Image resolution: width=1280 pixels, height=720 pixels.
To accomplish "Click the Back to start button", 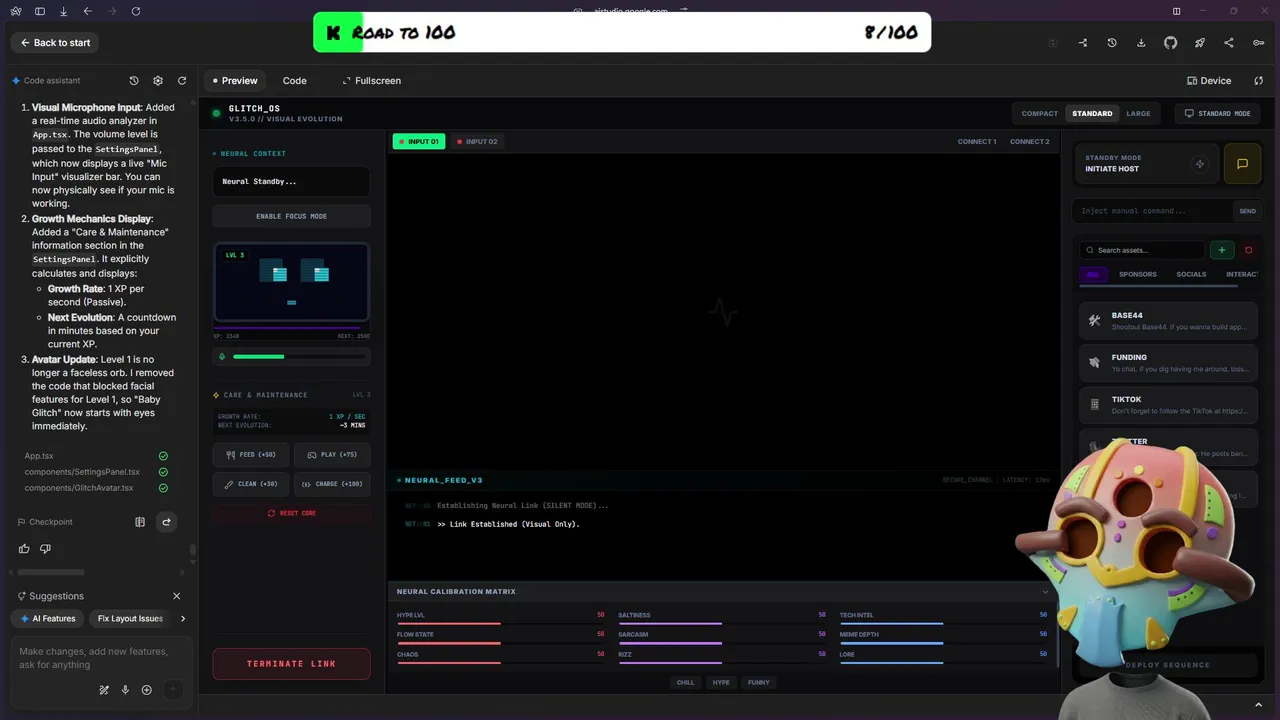I will (55, 43).
